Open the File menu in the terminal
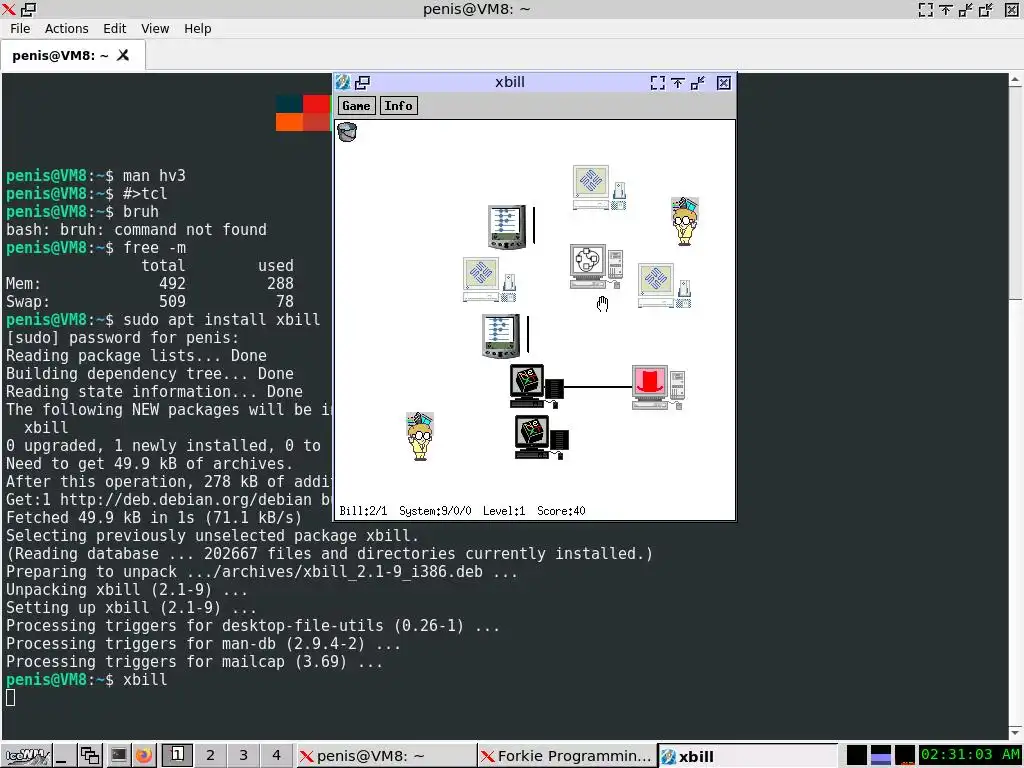 [x=20, y=29]
